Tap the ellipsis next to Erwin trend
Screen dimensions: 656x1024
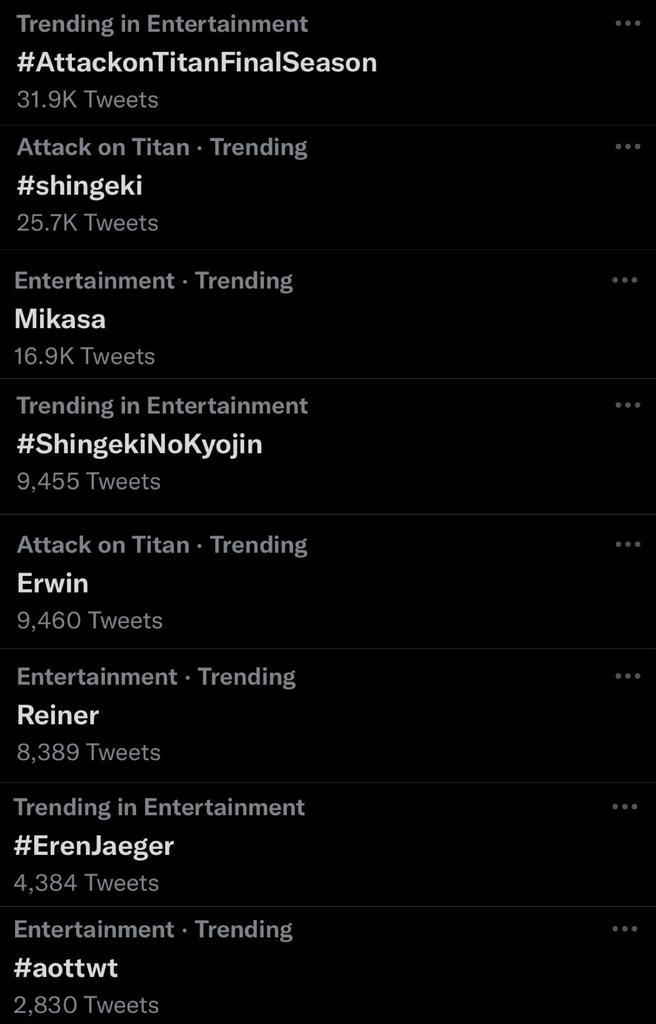(x=626, y=545)
